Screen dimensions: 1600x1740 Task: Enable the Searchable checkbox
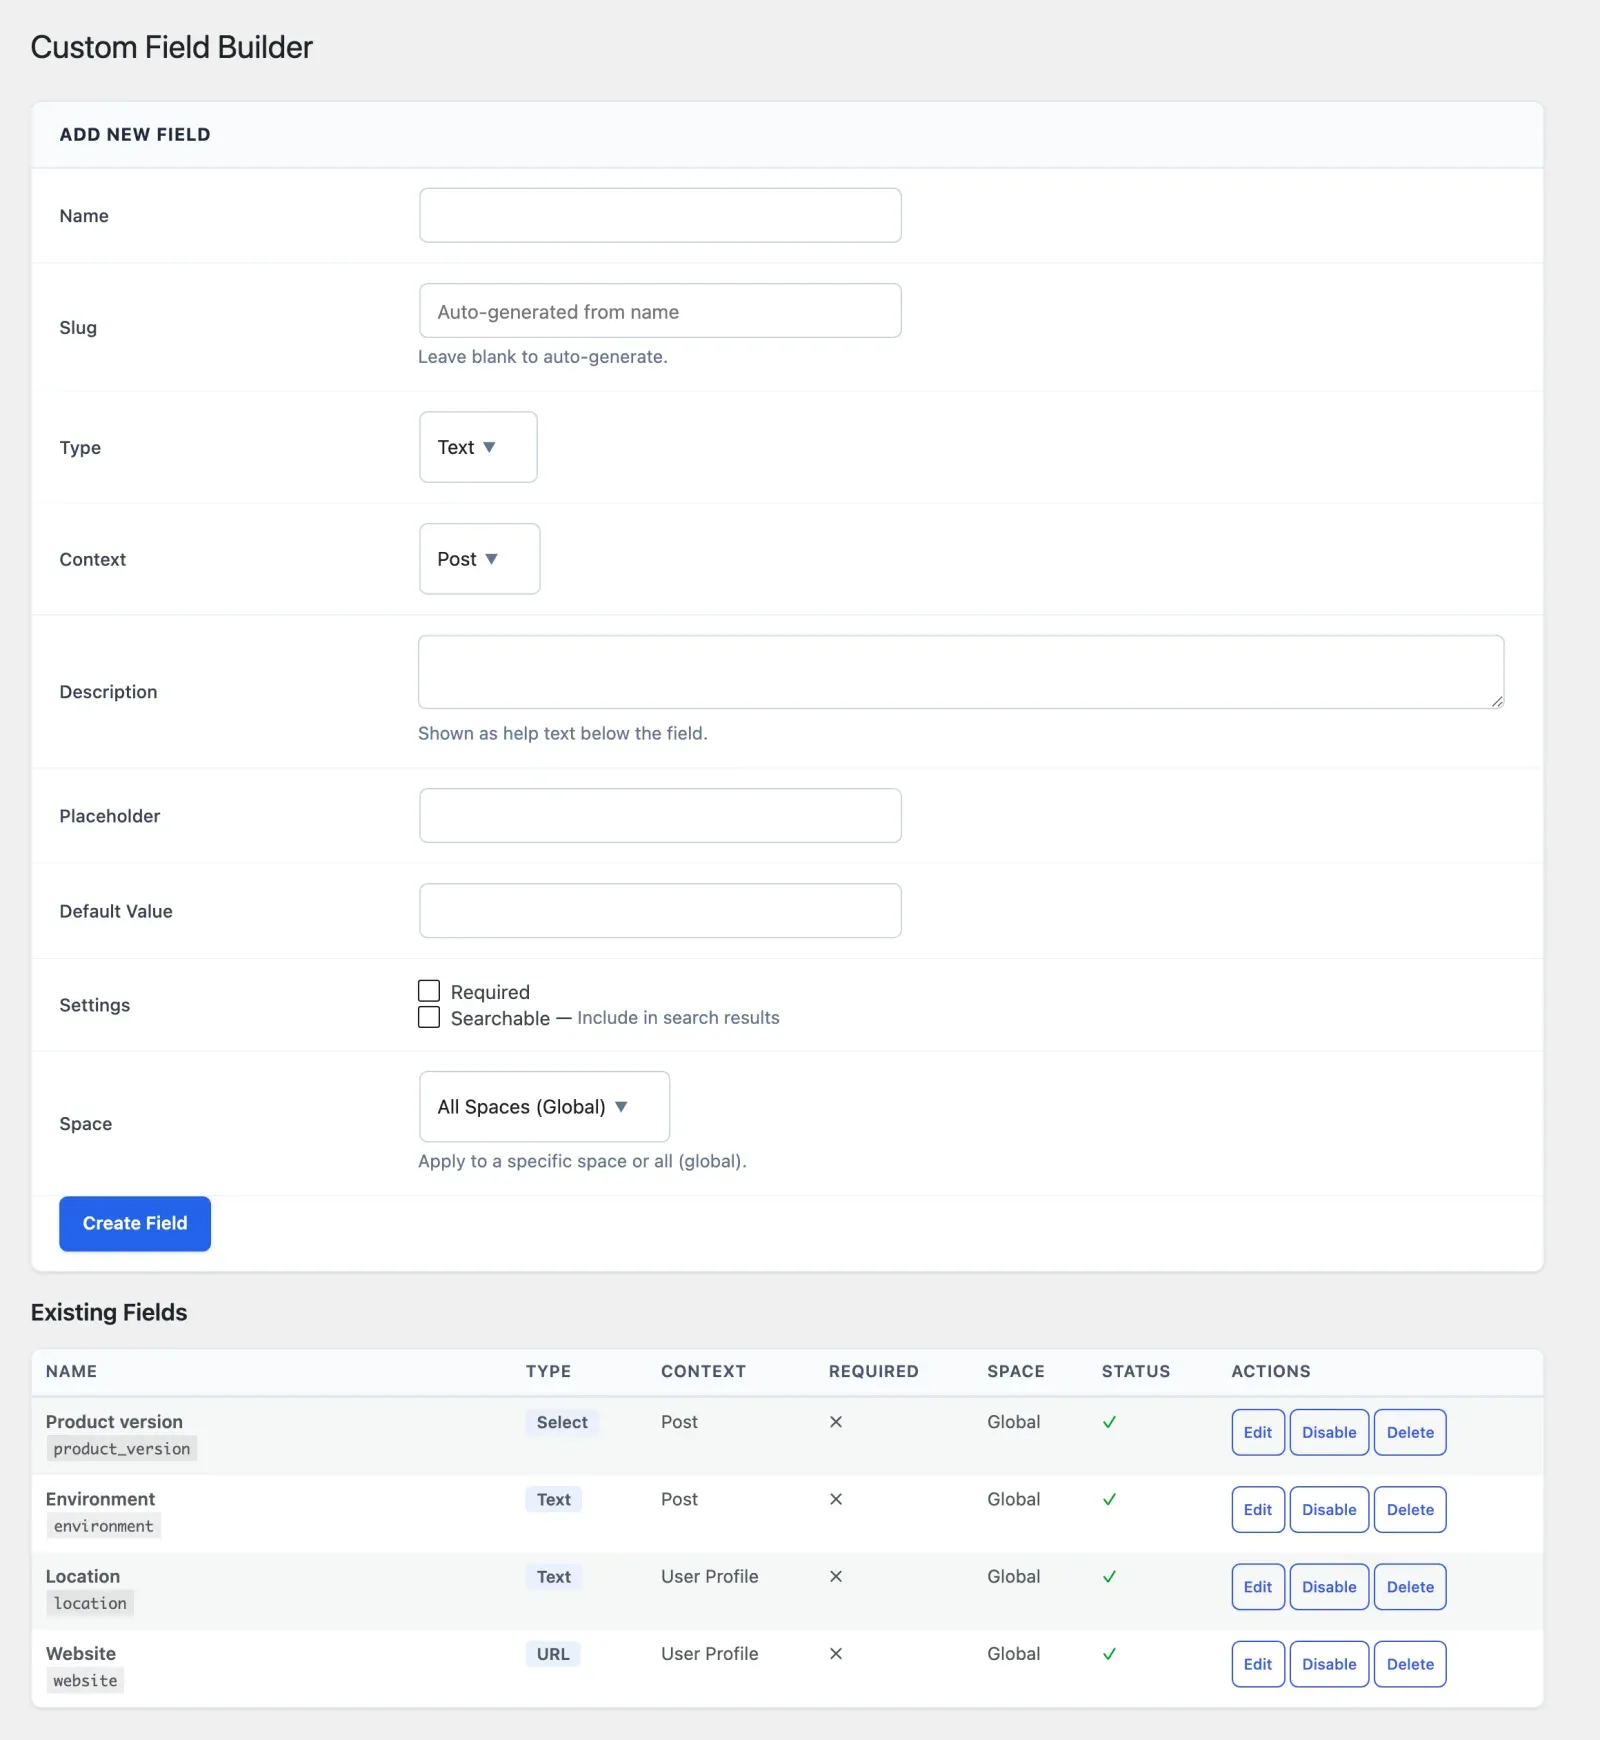[429, 1017]
